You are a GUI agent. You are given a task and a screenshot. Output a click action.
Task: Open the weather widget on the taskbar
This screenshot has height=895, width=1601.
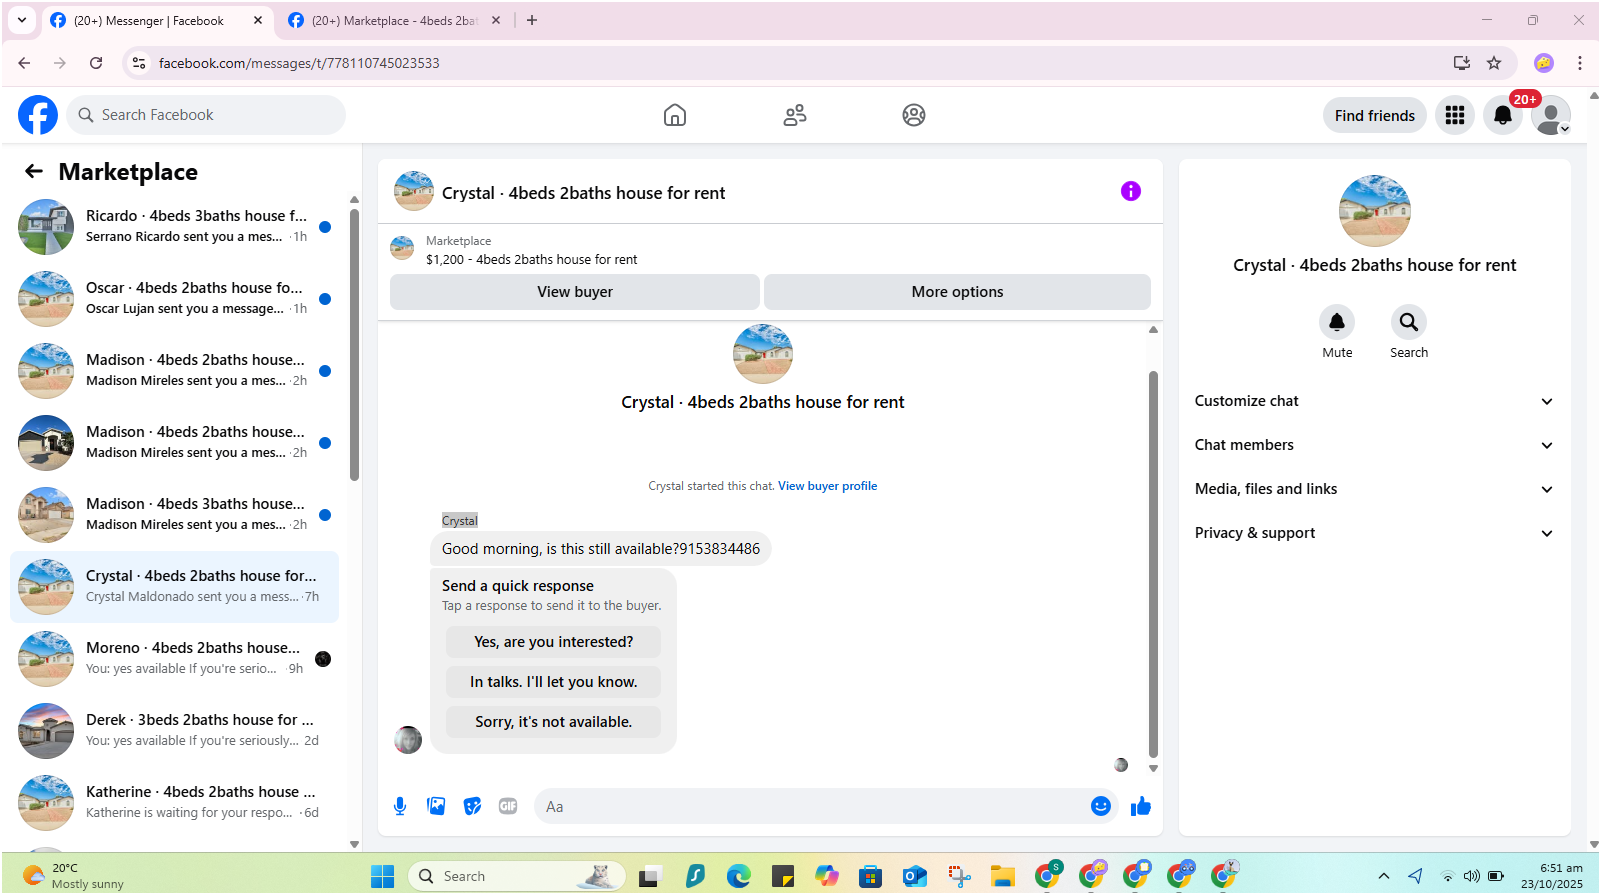pos(74,876)
